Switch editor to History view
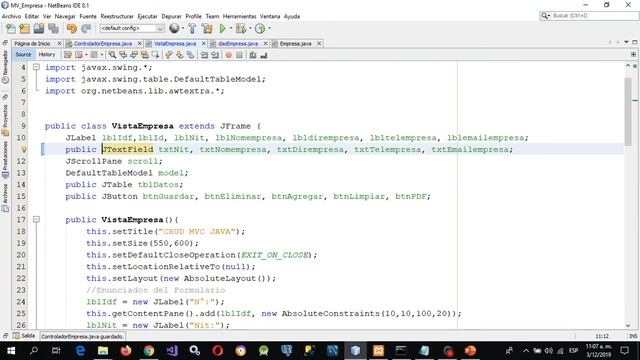This screenshot has width=640, height=360. [x=47, y=54]
